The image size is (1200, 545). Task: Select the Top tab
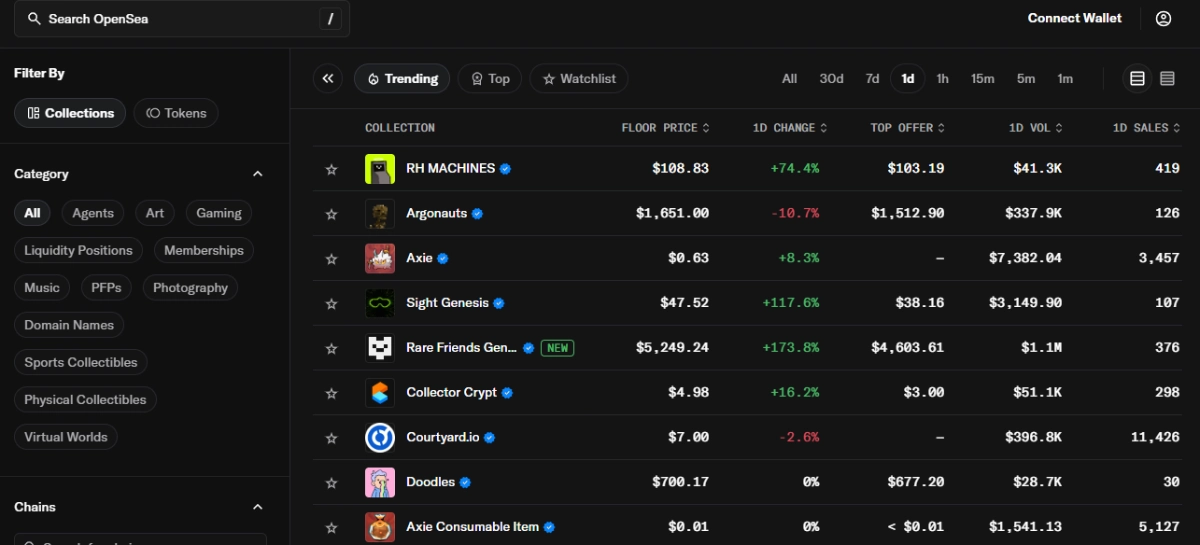click(490, 78)
